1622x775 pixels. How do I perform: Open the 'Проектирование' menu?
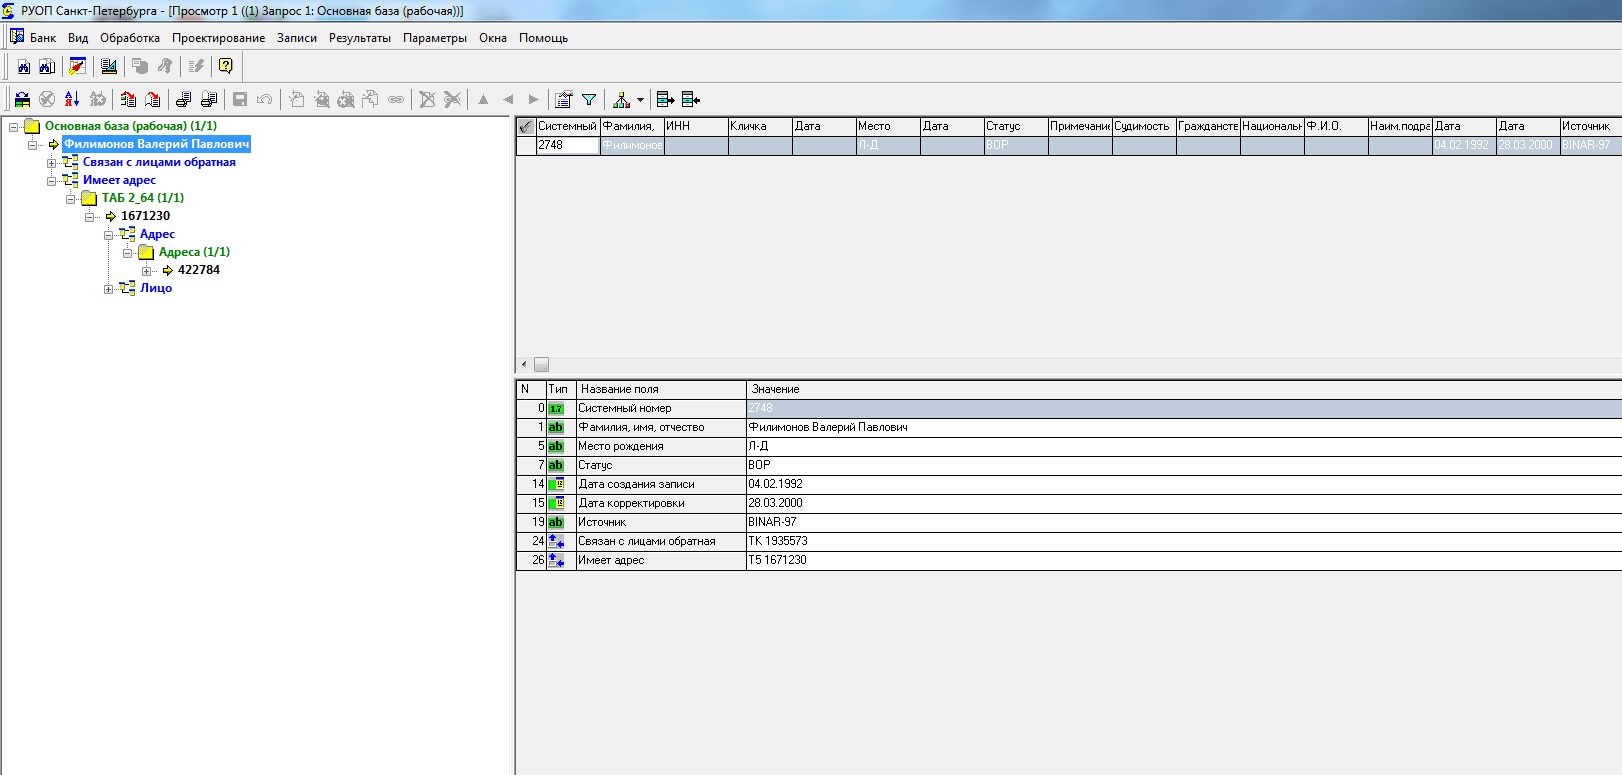(218, 38)
